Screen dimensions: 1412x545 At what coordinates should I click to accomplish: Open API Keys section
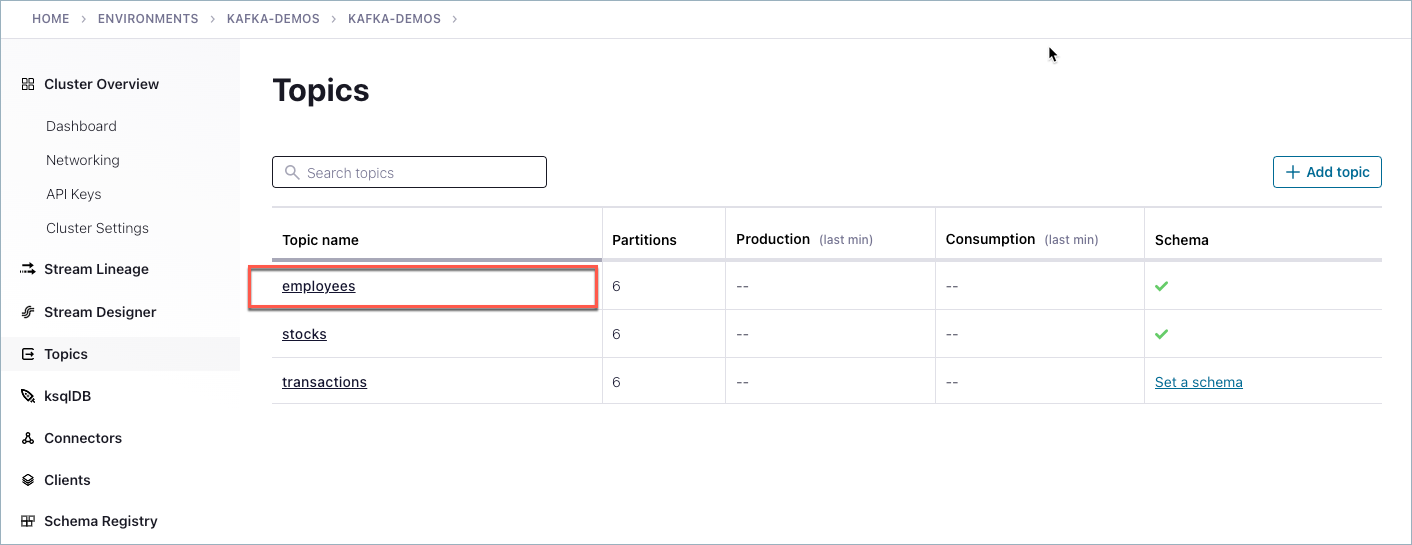point(73,194)
